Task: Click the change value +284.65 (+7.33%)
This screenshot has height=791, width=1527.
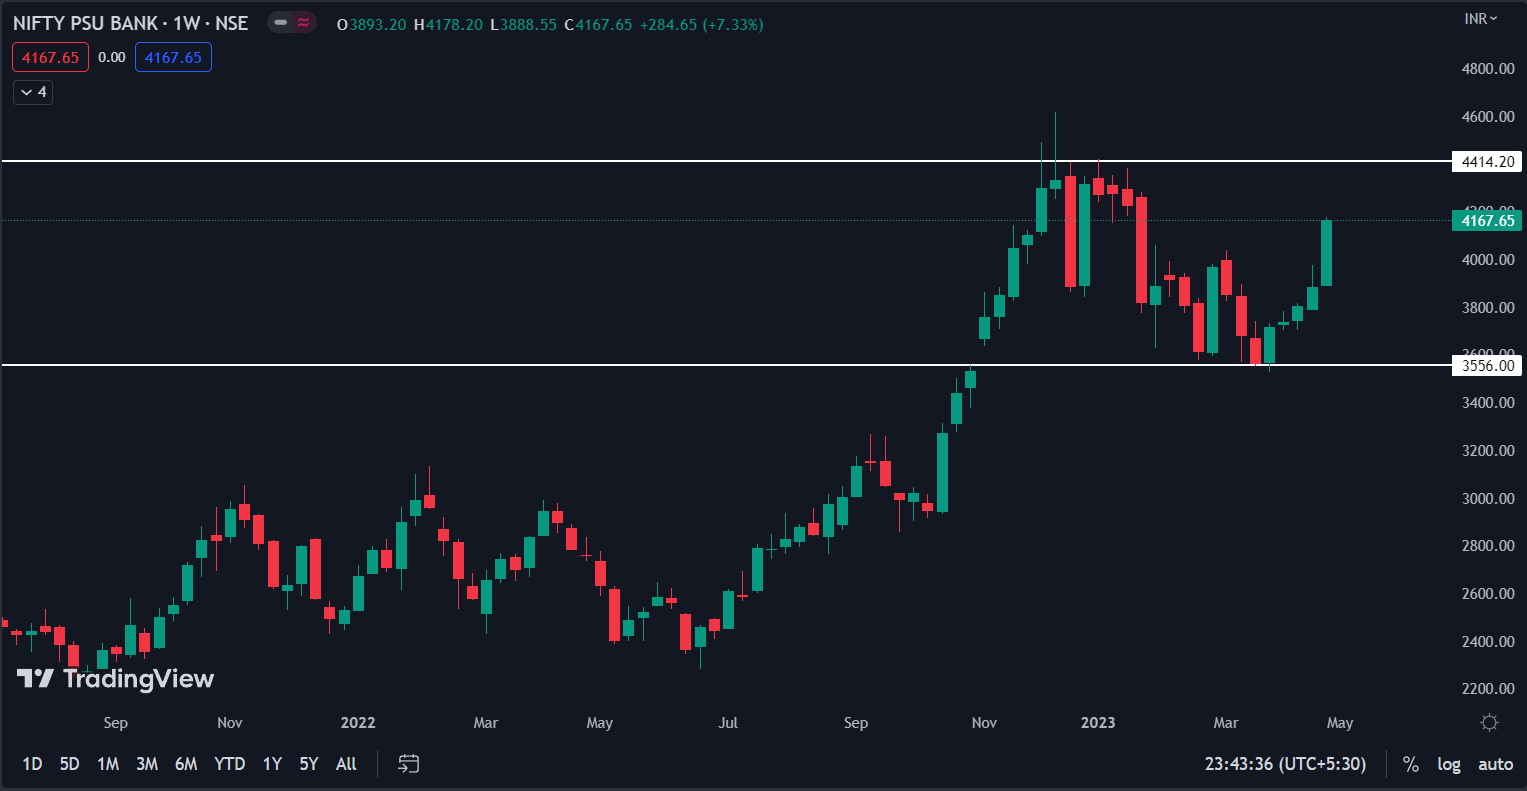Action: (x=701, y=24)
